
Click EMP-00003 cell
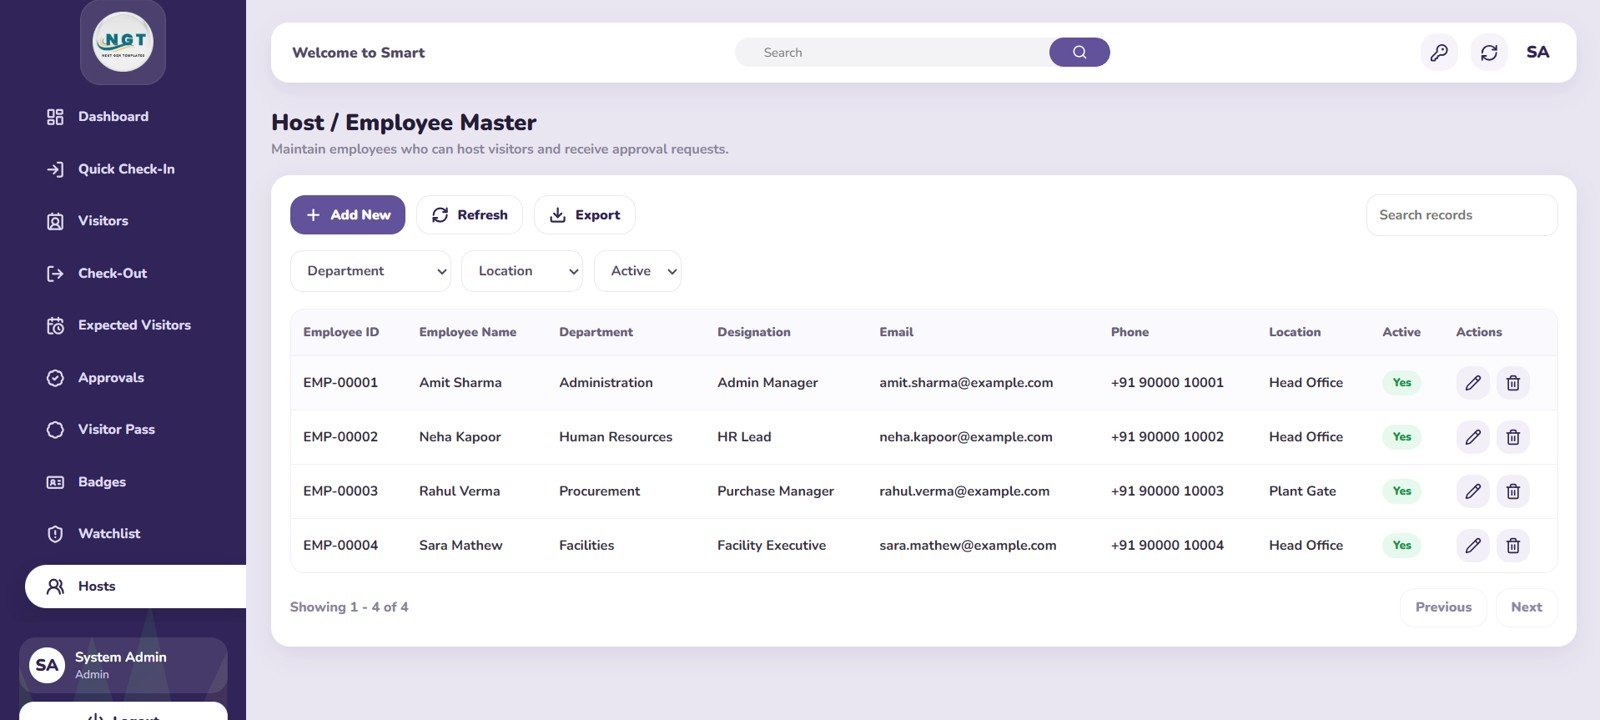click(341, 491)
